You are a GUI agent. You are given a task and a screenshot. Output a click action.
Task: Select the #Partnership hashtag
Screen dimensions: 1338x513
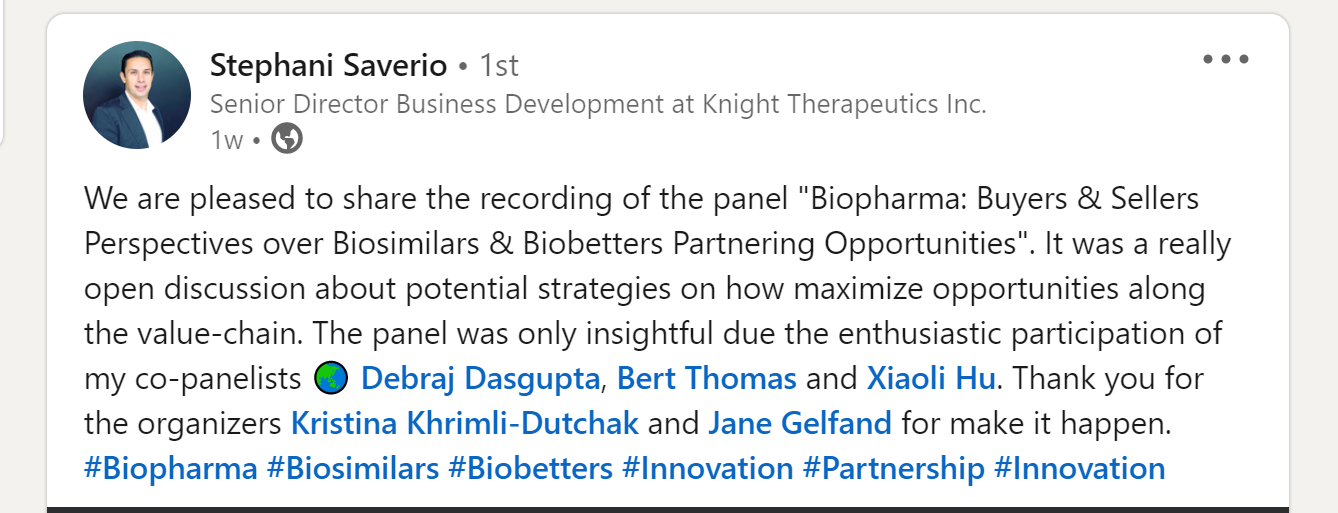[x=893, y=469]
